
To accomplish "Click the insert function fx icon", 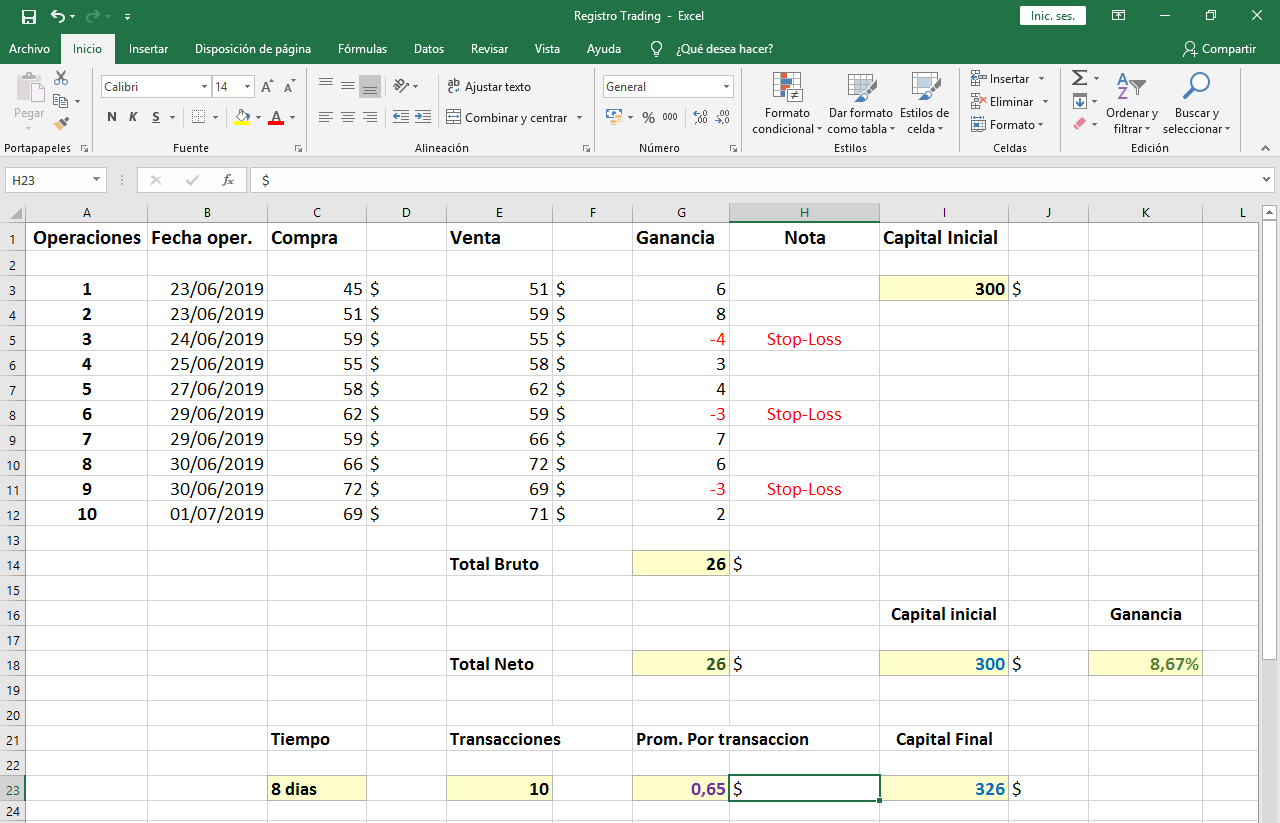I will 228,180.
